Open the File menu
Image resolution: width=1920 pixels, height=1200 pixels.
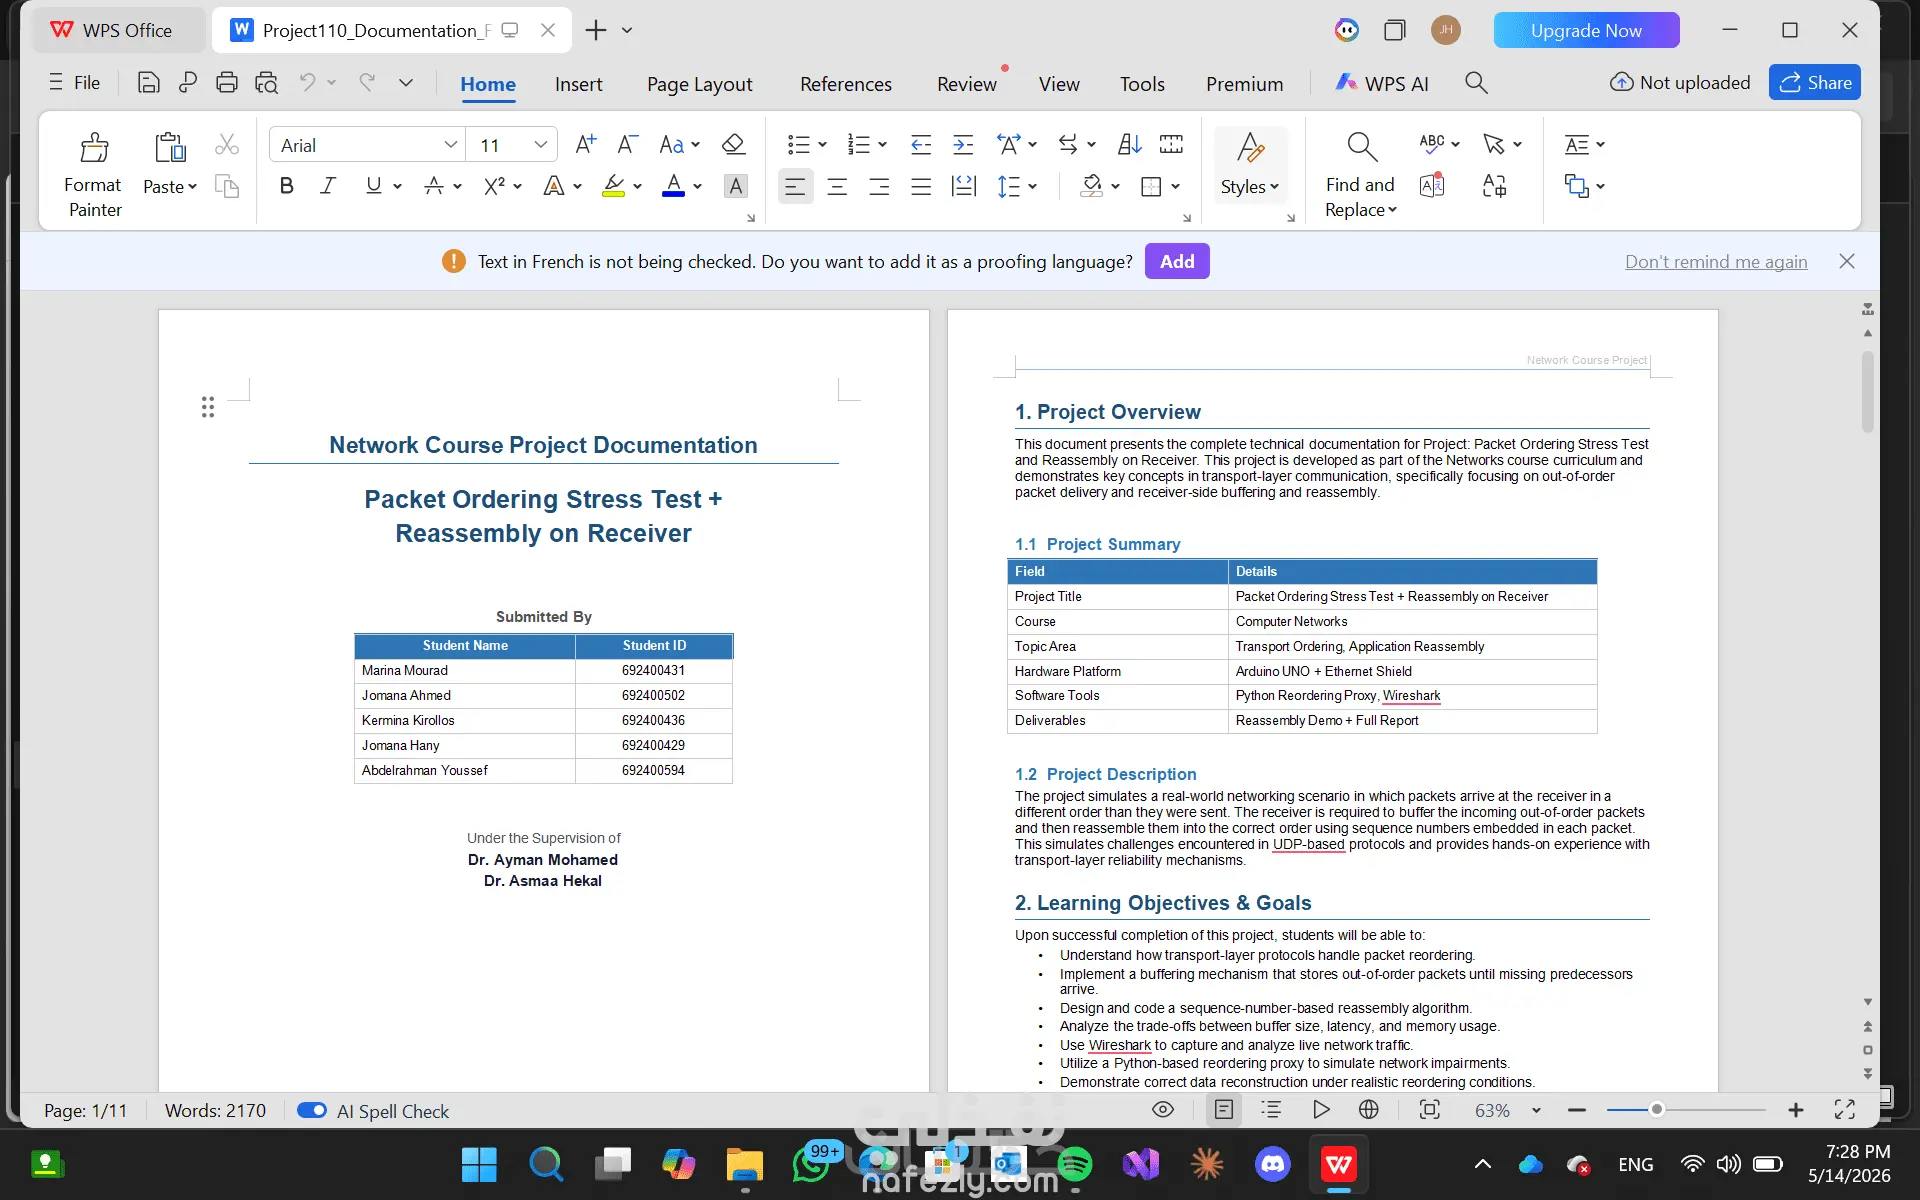[x=75, y=83]
